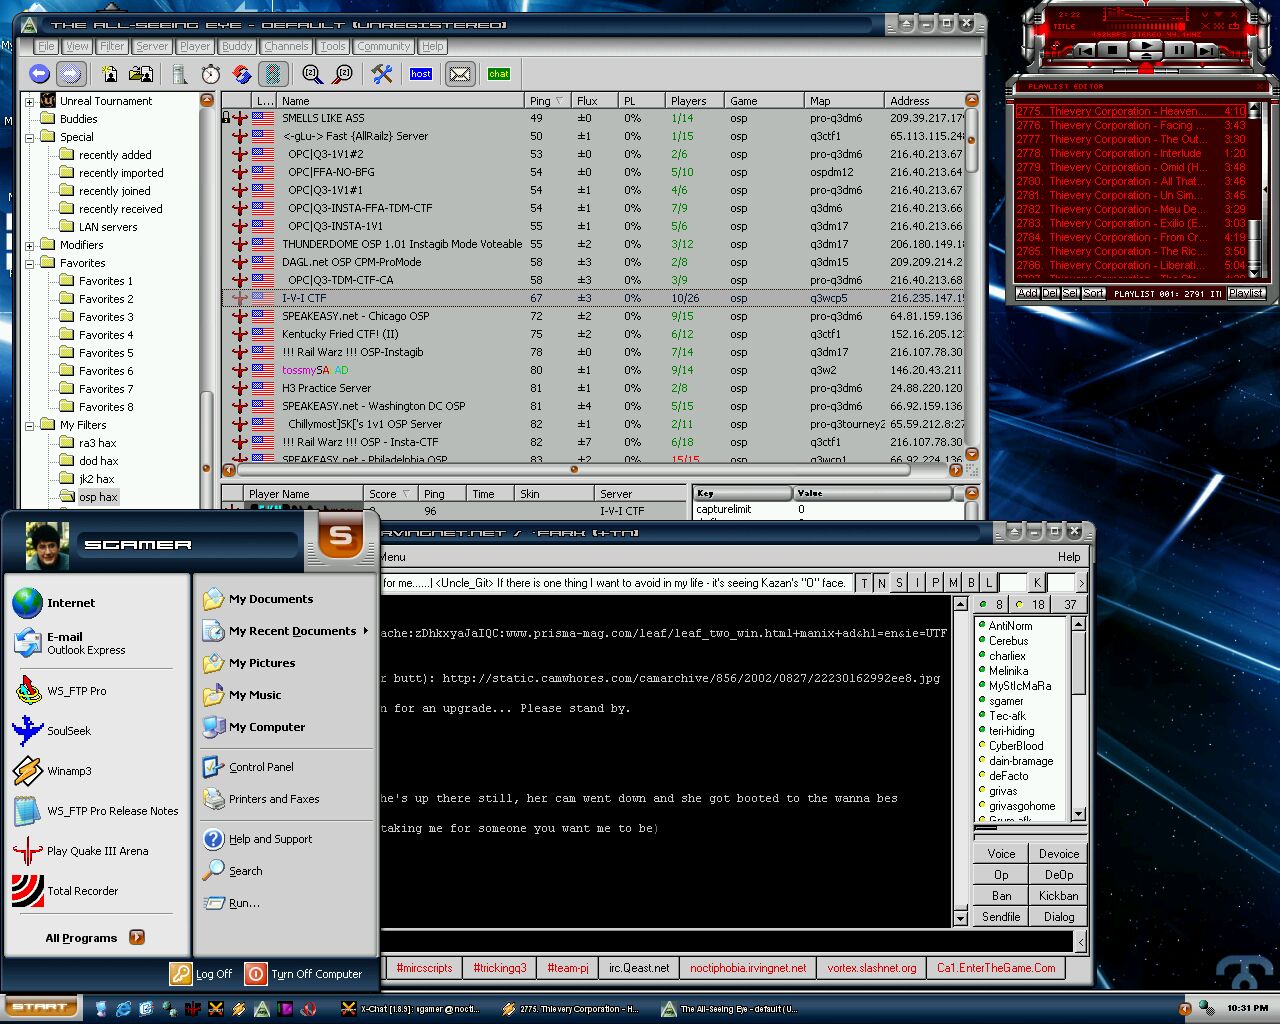
Task: Collapse the Favorites tree node
Action: (x=30, y=263)
